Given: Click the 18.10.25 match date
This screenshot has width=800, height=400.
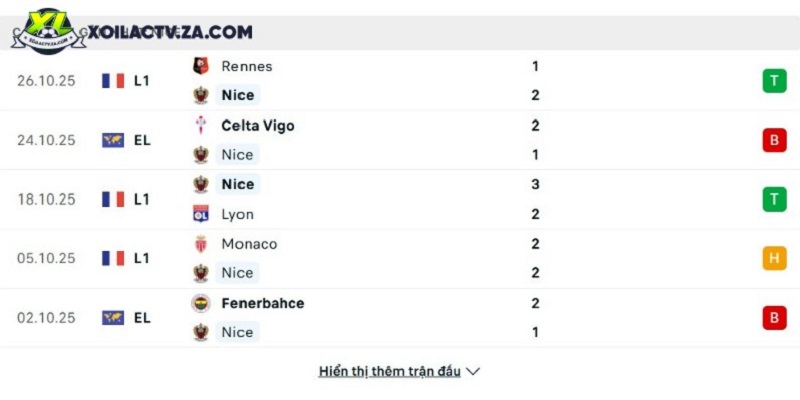Looking at the screenshot, I should [x=46, y=199].
